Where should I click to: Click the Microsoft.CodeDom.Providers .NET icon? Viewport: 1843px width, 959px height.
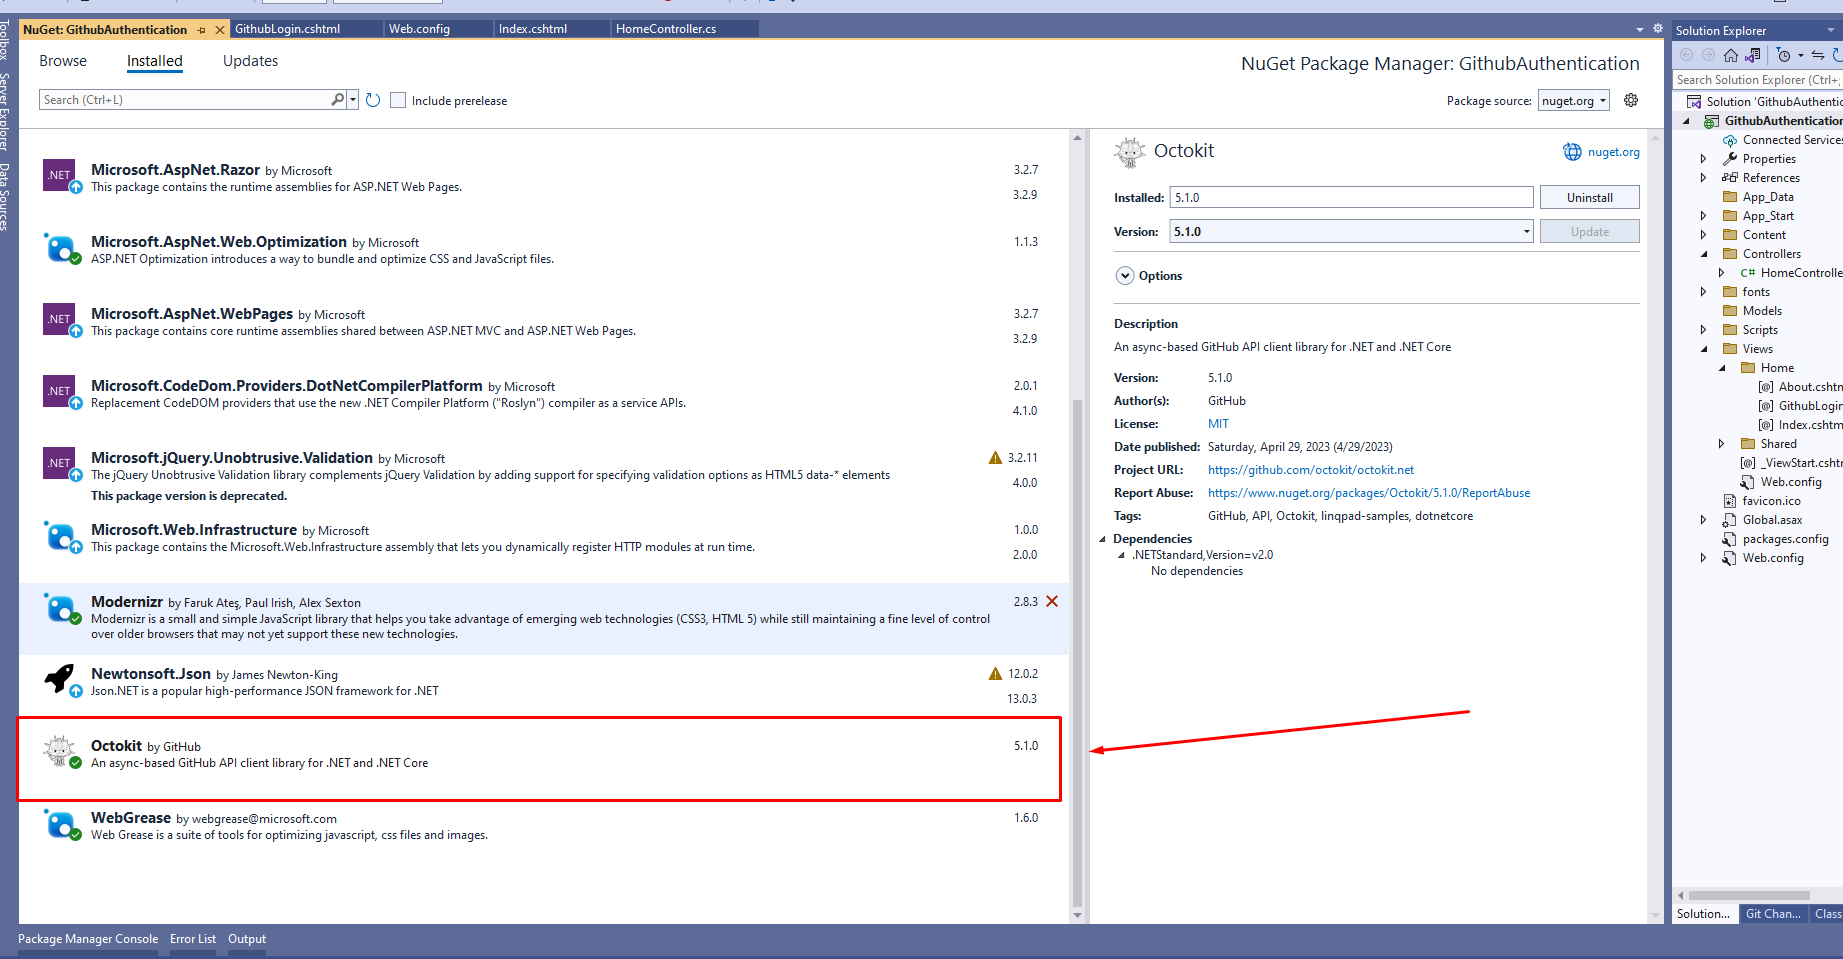(60, 391)
